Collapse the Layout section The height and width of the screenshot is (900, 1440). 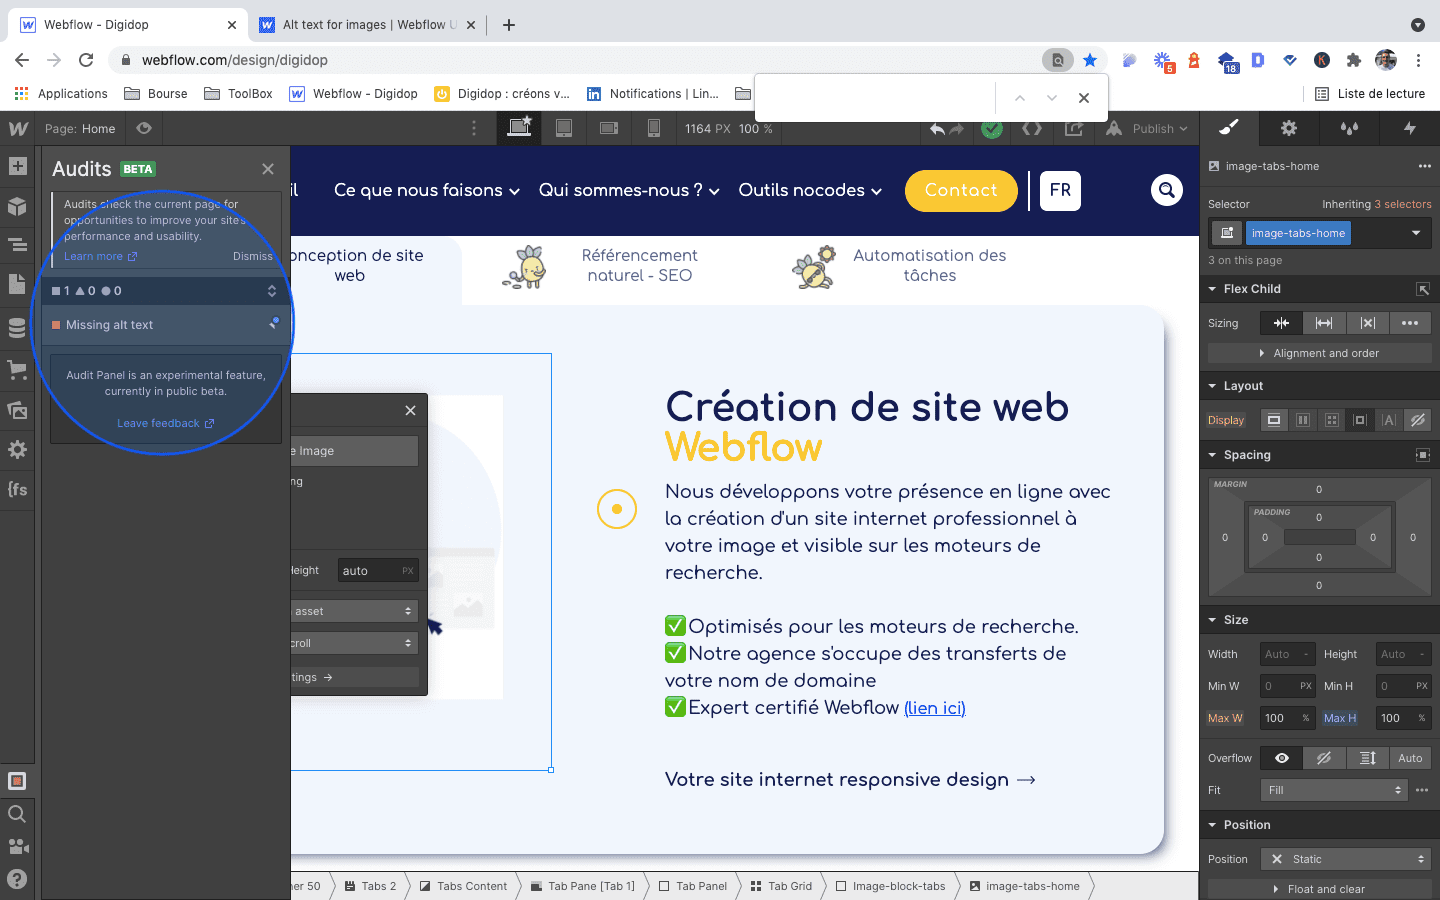(x=1212, y=386)
